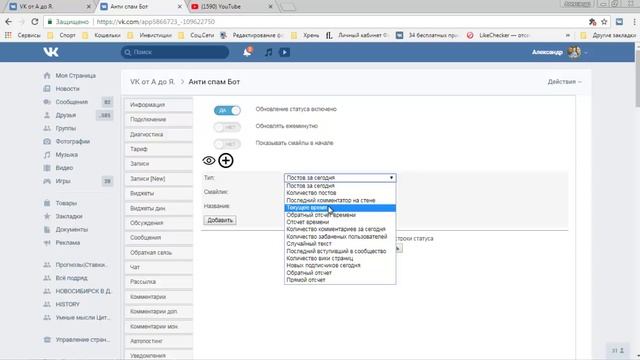Open Действия dropdown menu

pos(564,82)
